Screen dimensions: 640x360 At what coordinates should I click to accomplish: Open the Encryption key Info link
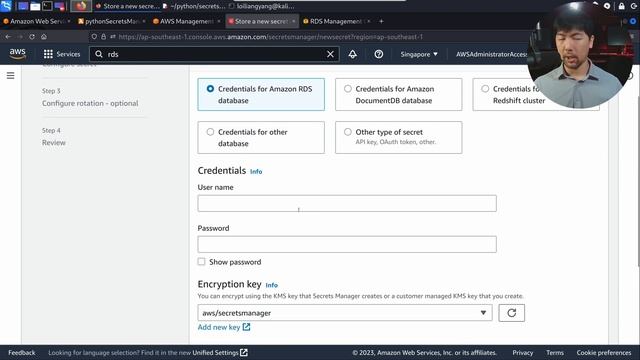(x=271, y=285)
